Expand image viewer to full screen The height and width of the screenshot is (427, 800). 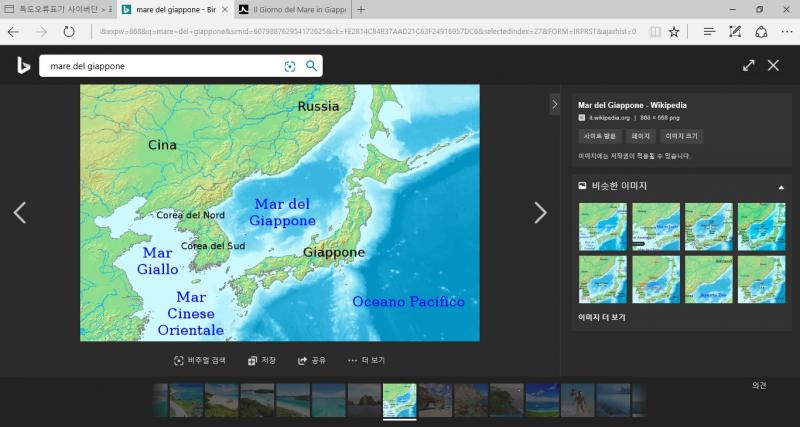click(748, 65)
